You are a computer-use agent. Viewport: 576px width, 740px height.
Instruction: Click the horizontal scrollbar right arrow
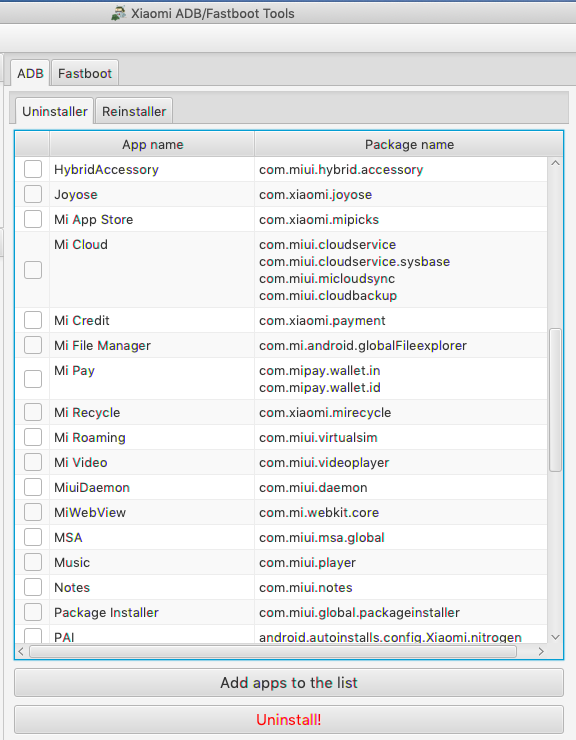[541, 651]
